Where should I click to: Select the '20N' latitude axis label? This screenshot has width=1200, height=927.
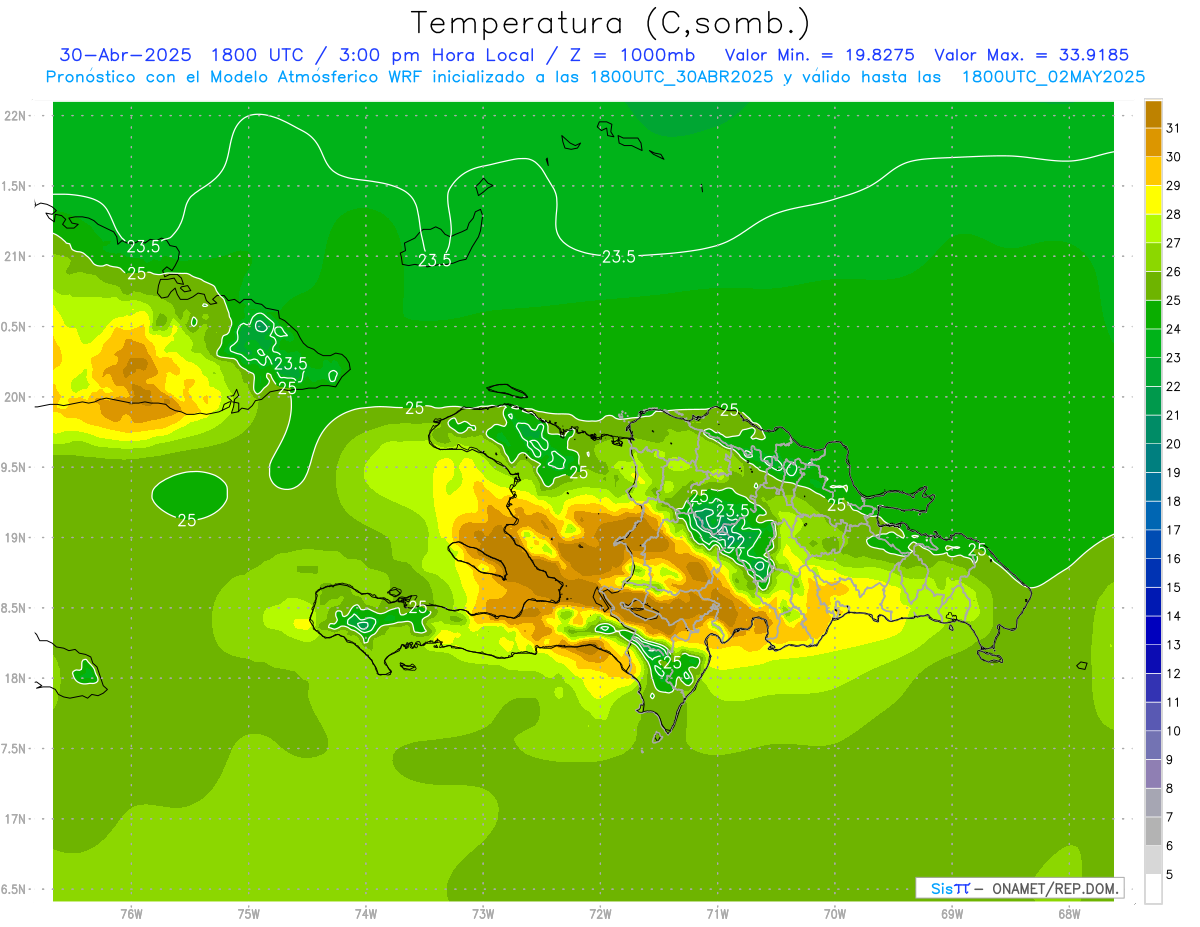pyautogui.click(x=14, y=397)
